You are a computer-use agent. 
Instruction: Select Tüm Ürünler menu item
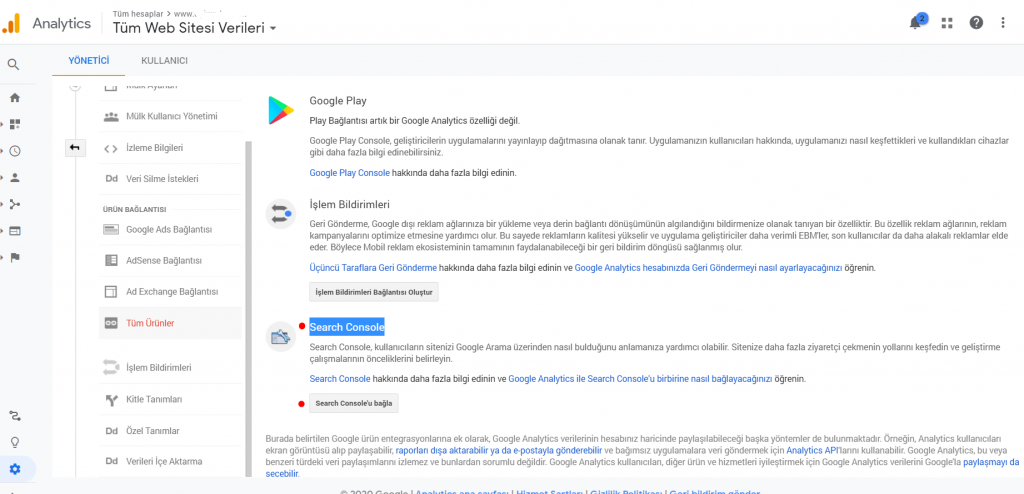170,323
